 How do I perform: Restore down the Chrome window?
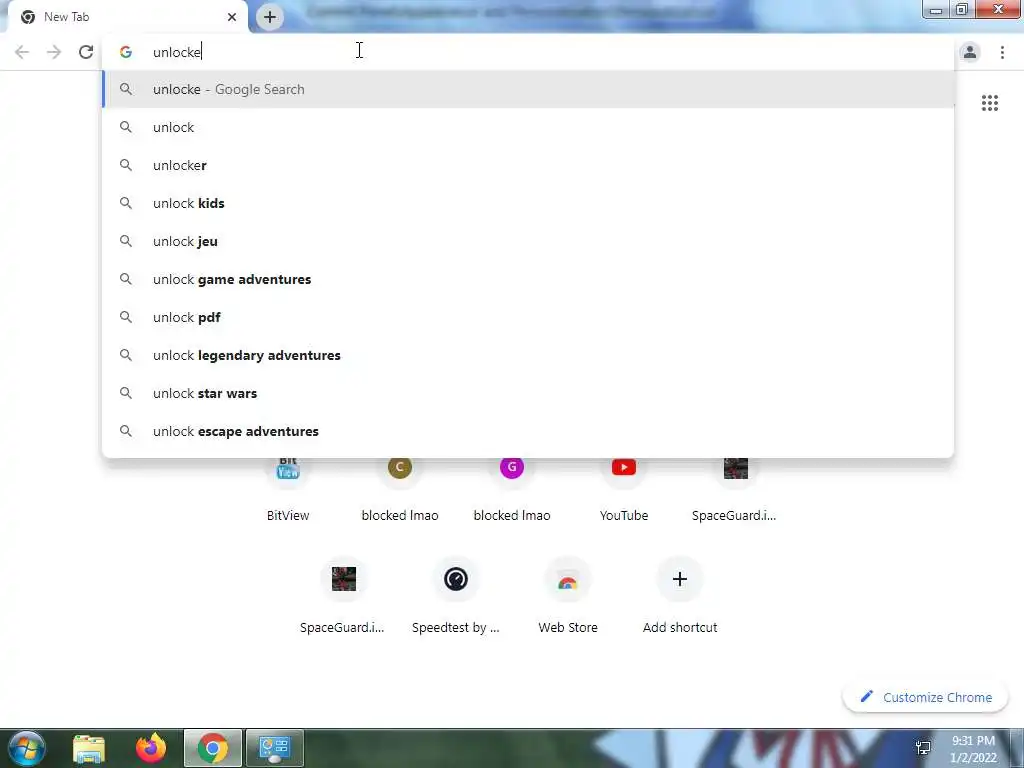coord(961,9)
